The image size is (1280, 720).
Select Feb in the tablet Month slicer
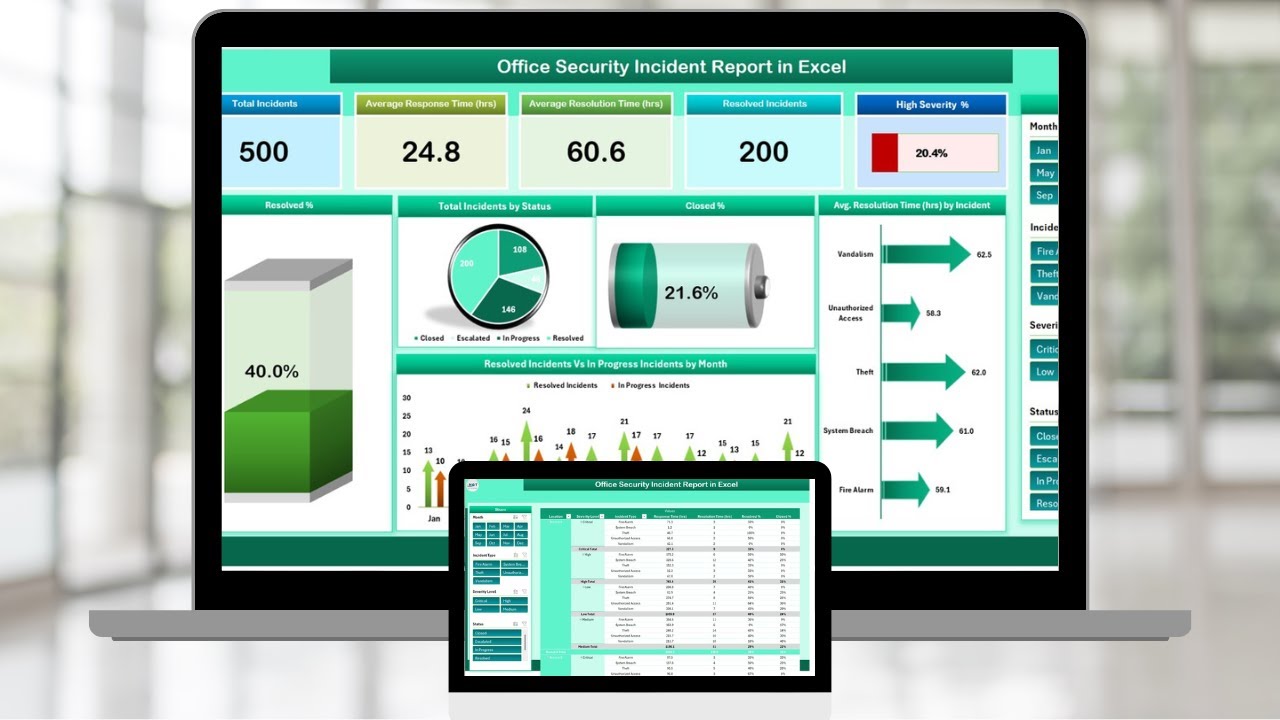(x=493, y=527)
